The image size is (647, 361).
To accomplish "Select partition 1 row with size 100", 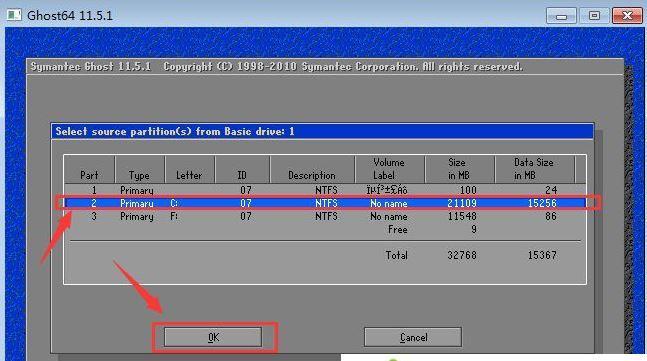I will click(x=325, y=190).
